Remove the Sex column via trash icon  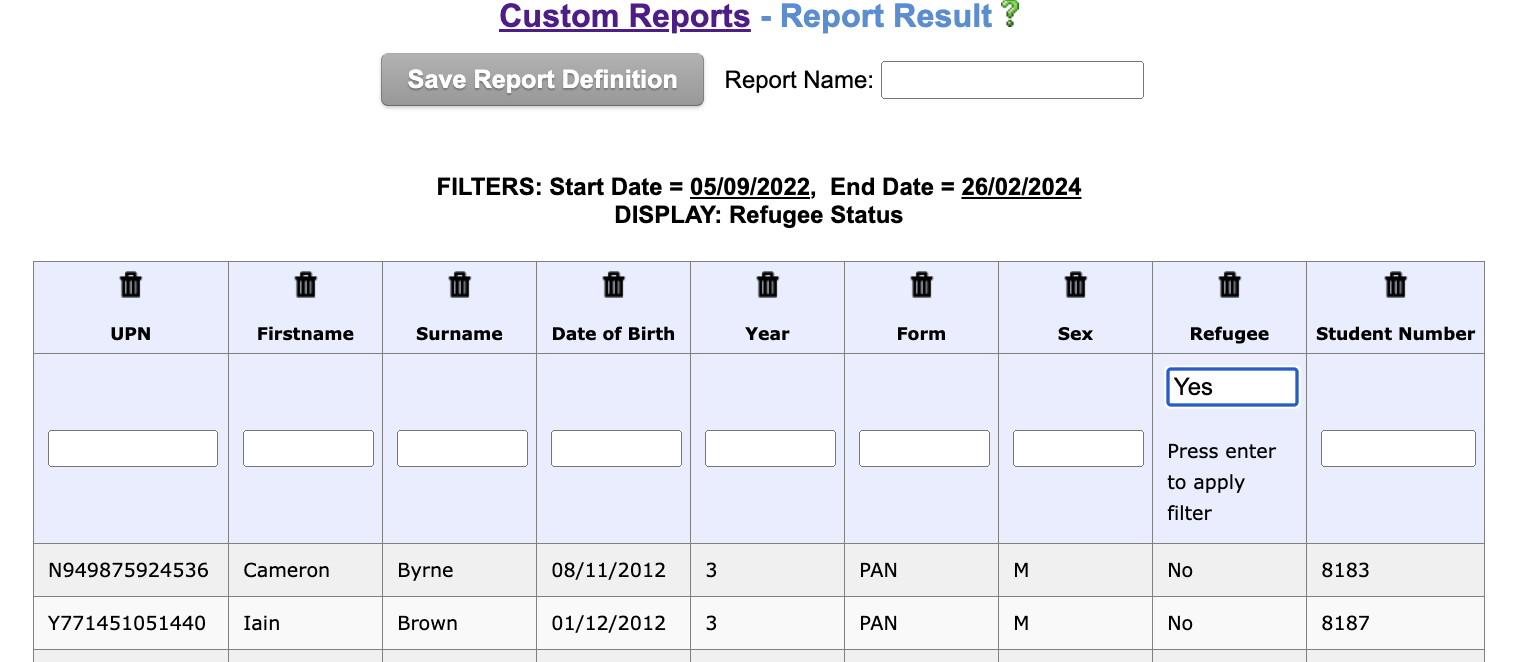(x=1076, y=285)
